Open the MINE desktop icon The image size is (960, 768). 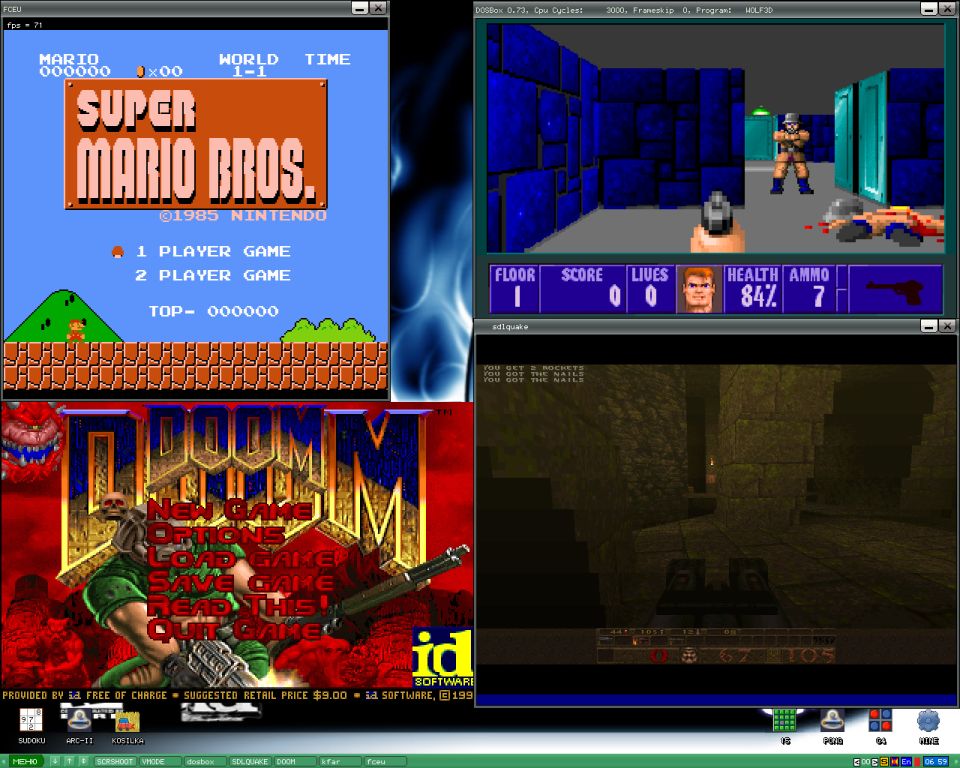(928, 721)
